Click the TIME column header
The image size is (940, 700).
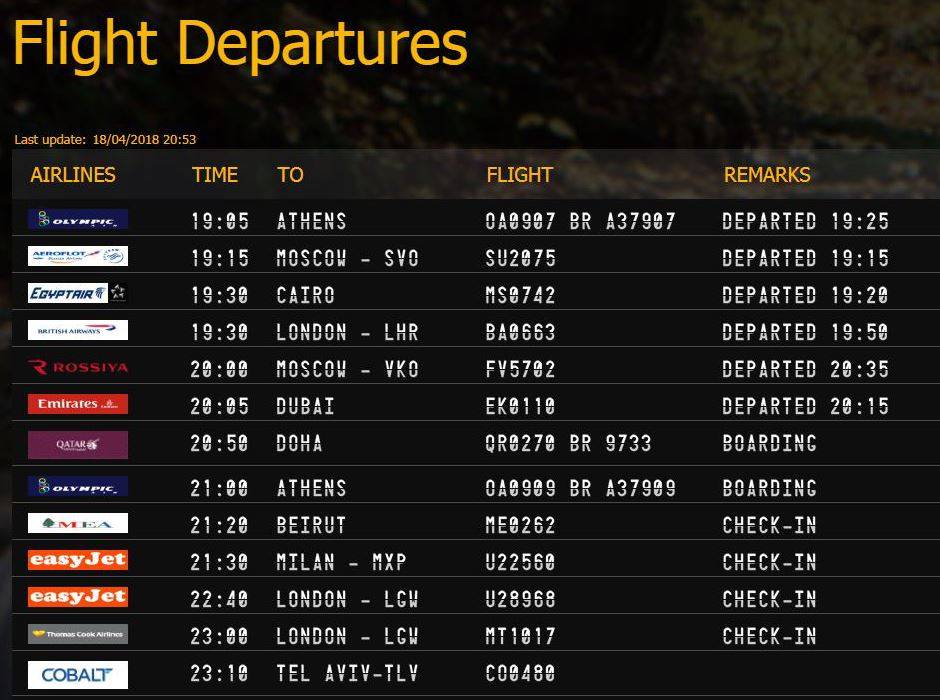coord(215,175)
